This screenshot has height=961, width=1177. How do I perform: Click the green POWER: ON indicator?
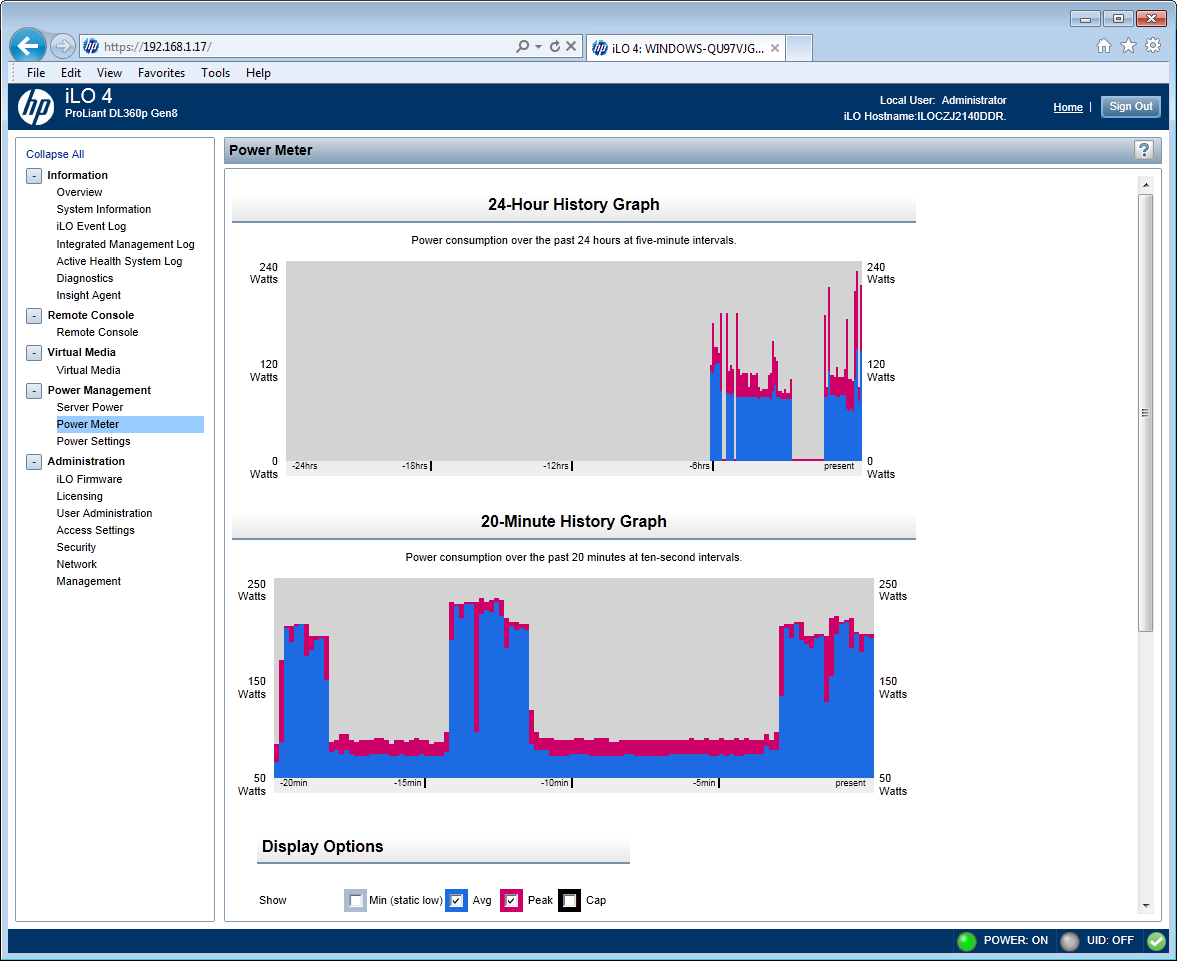click(967, 941)
